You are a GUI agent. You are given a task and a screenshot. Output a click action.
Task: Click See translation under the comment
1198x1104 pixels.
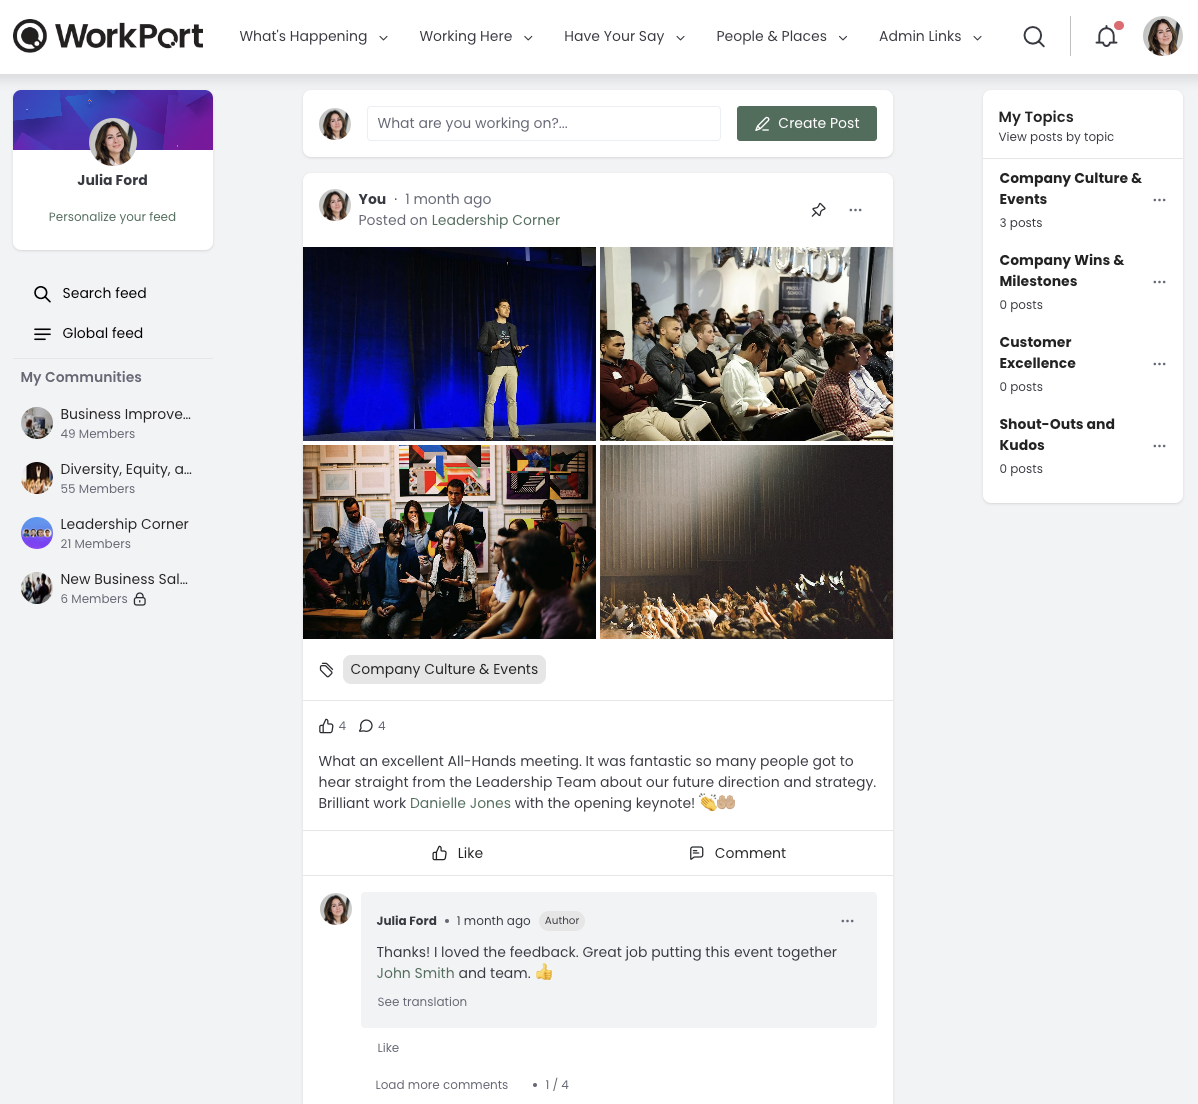click(422, 1001)
